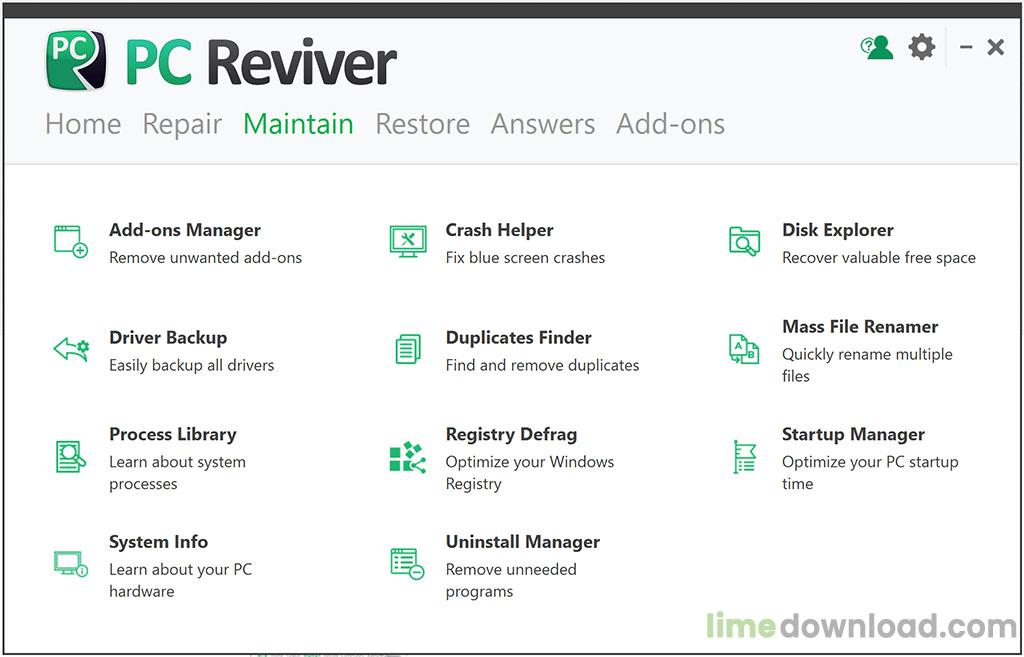Select the Uninstall Manager icon
Screen dimensions: 1024x657
tap(406, 562)
